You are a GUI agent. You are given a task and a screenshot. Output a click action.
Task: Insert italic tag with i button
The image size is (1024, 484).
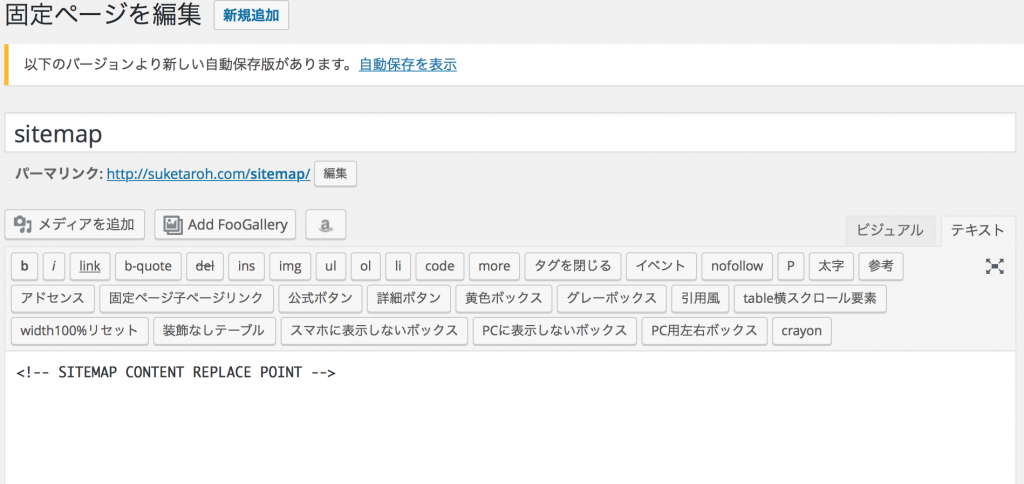[53, 266]
